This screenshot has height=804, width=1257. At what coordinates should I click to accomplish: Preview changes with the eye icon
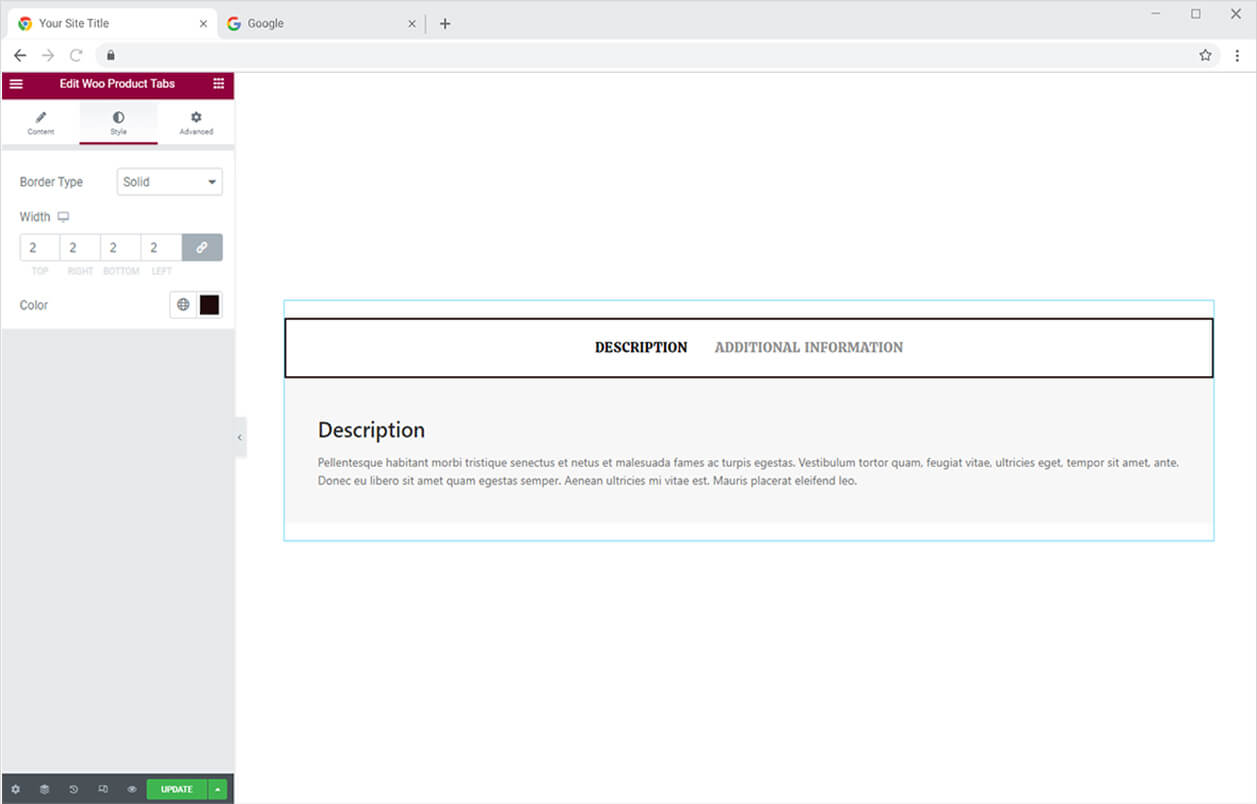(131, 789)
